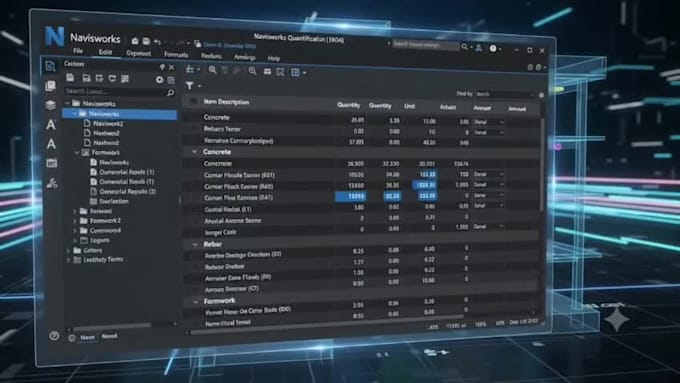The width and height of the screenshot is (680, 383).
Task: Click the refresh arrow icon in the catalog toolbar
Action: click(112, 79)
